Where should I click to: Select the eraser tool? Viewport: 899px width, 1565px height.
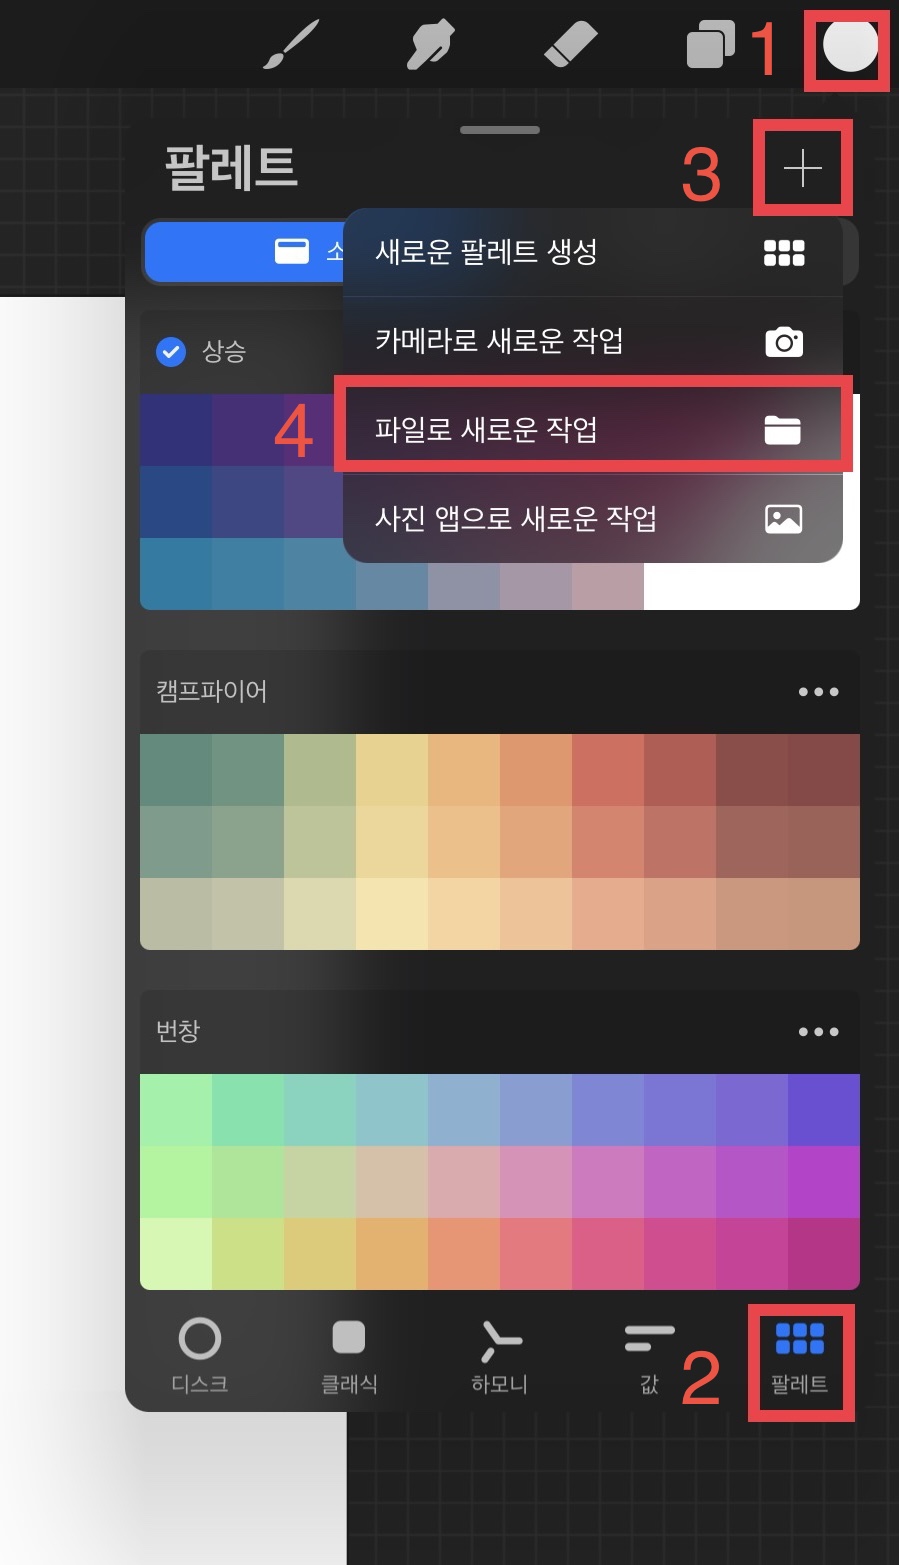[570, 45]
